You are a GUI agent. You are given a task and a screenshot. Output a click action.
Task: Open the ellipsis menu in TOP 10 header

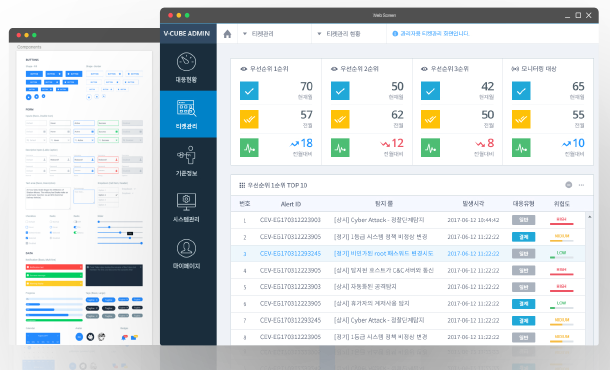(581, 185)
